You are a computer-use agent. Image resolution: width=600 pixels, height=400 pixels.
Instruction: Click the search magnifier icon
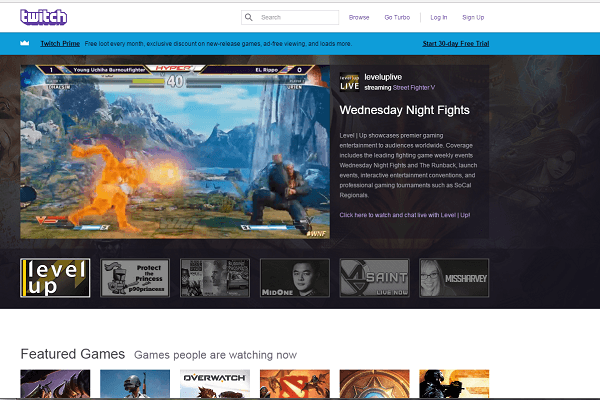[249, 17]
